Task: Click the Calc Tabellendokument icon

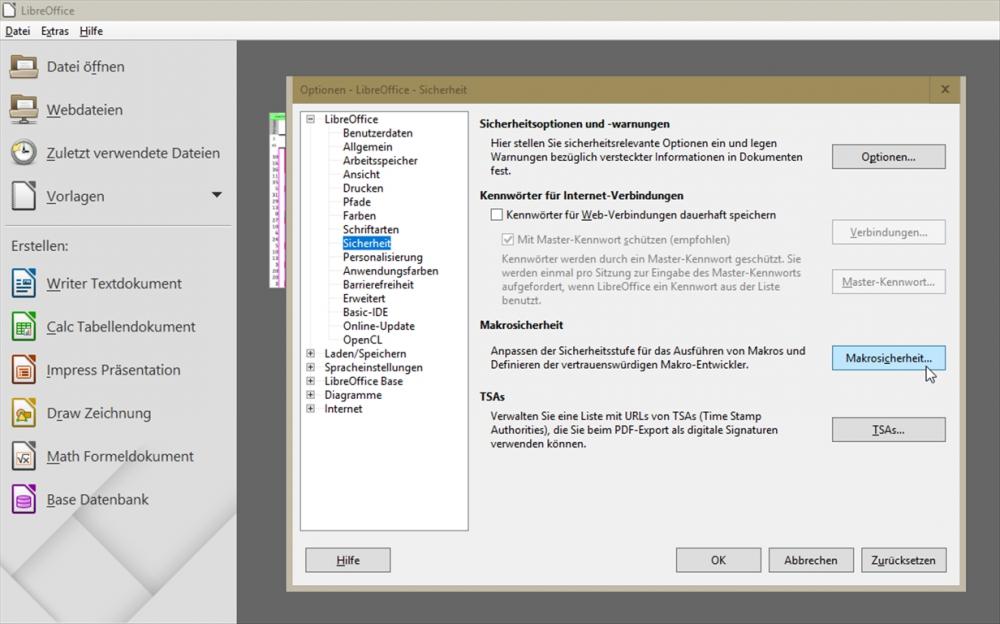Action: pos(24,327)
